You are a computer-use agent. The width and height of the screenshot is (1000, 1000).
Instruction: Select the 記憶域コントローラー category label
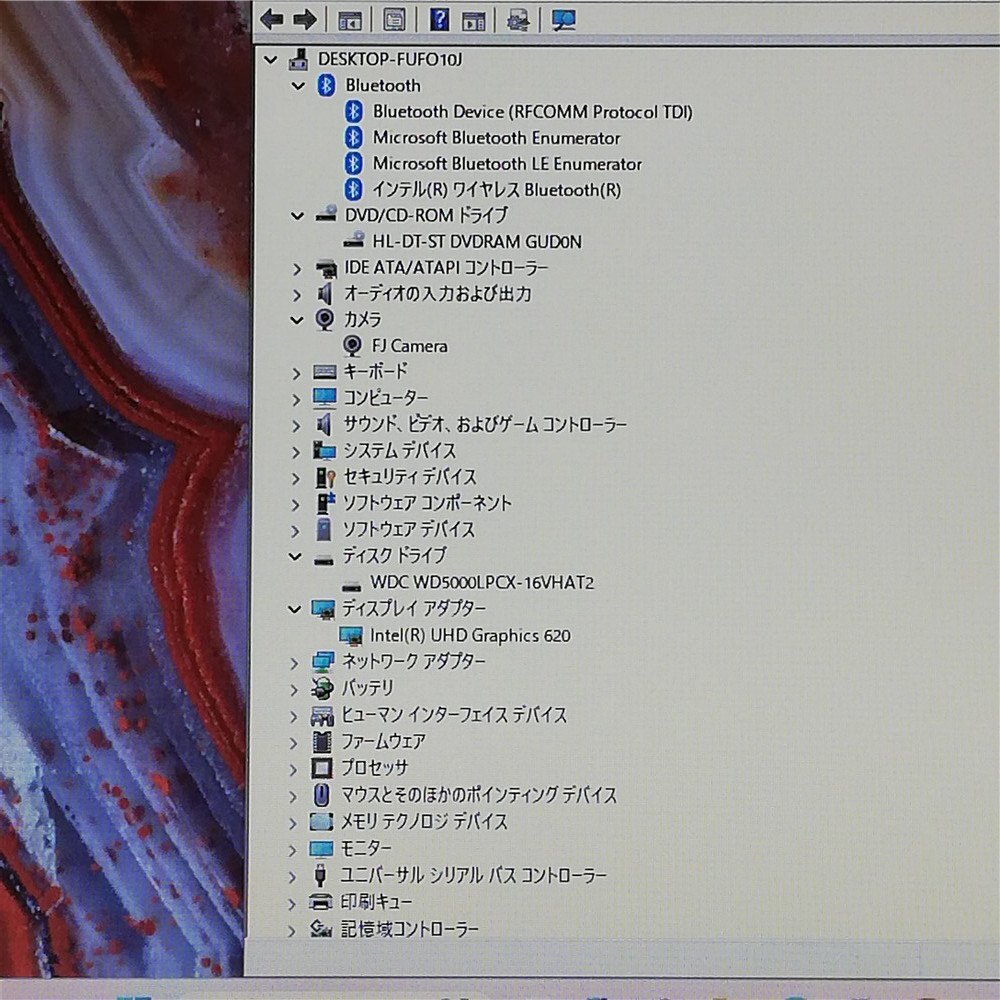tap(409, 929)
